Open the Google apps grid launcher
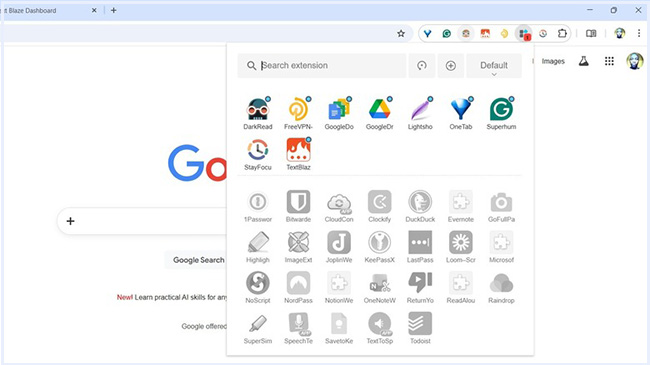 coord(609,61)
